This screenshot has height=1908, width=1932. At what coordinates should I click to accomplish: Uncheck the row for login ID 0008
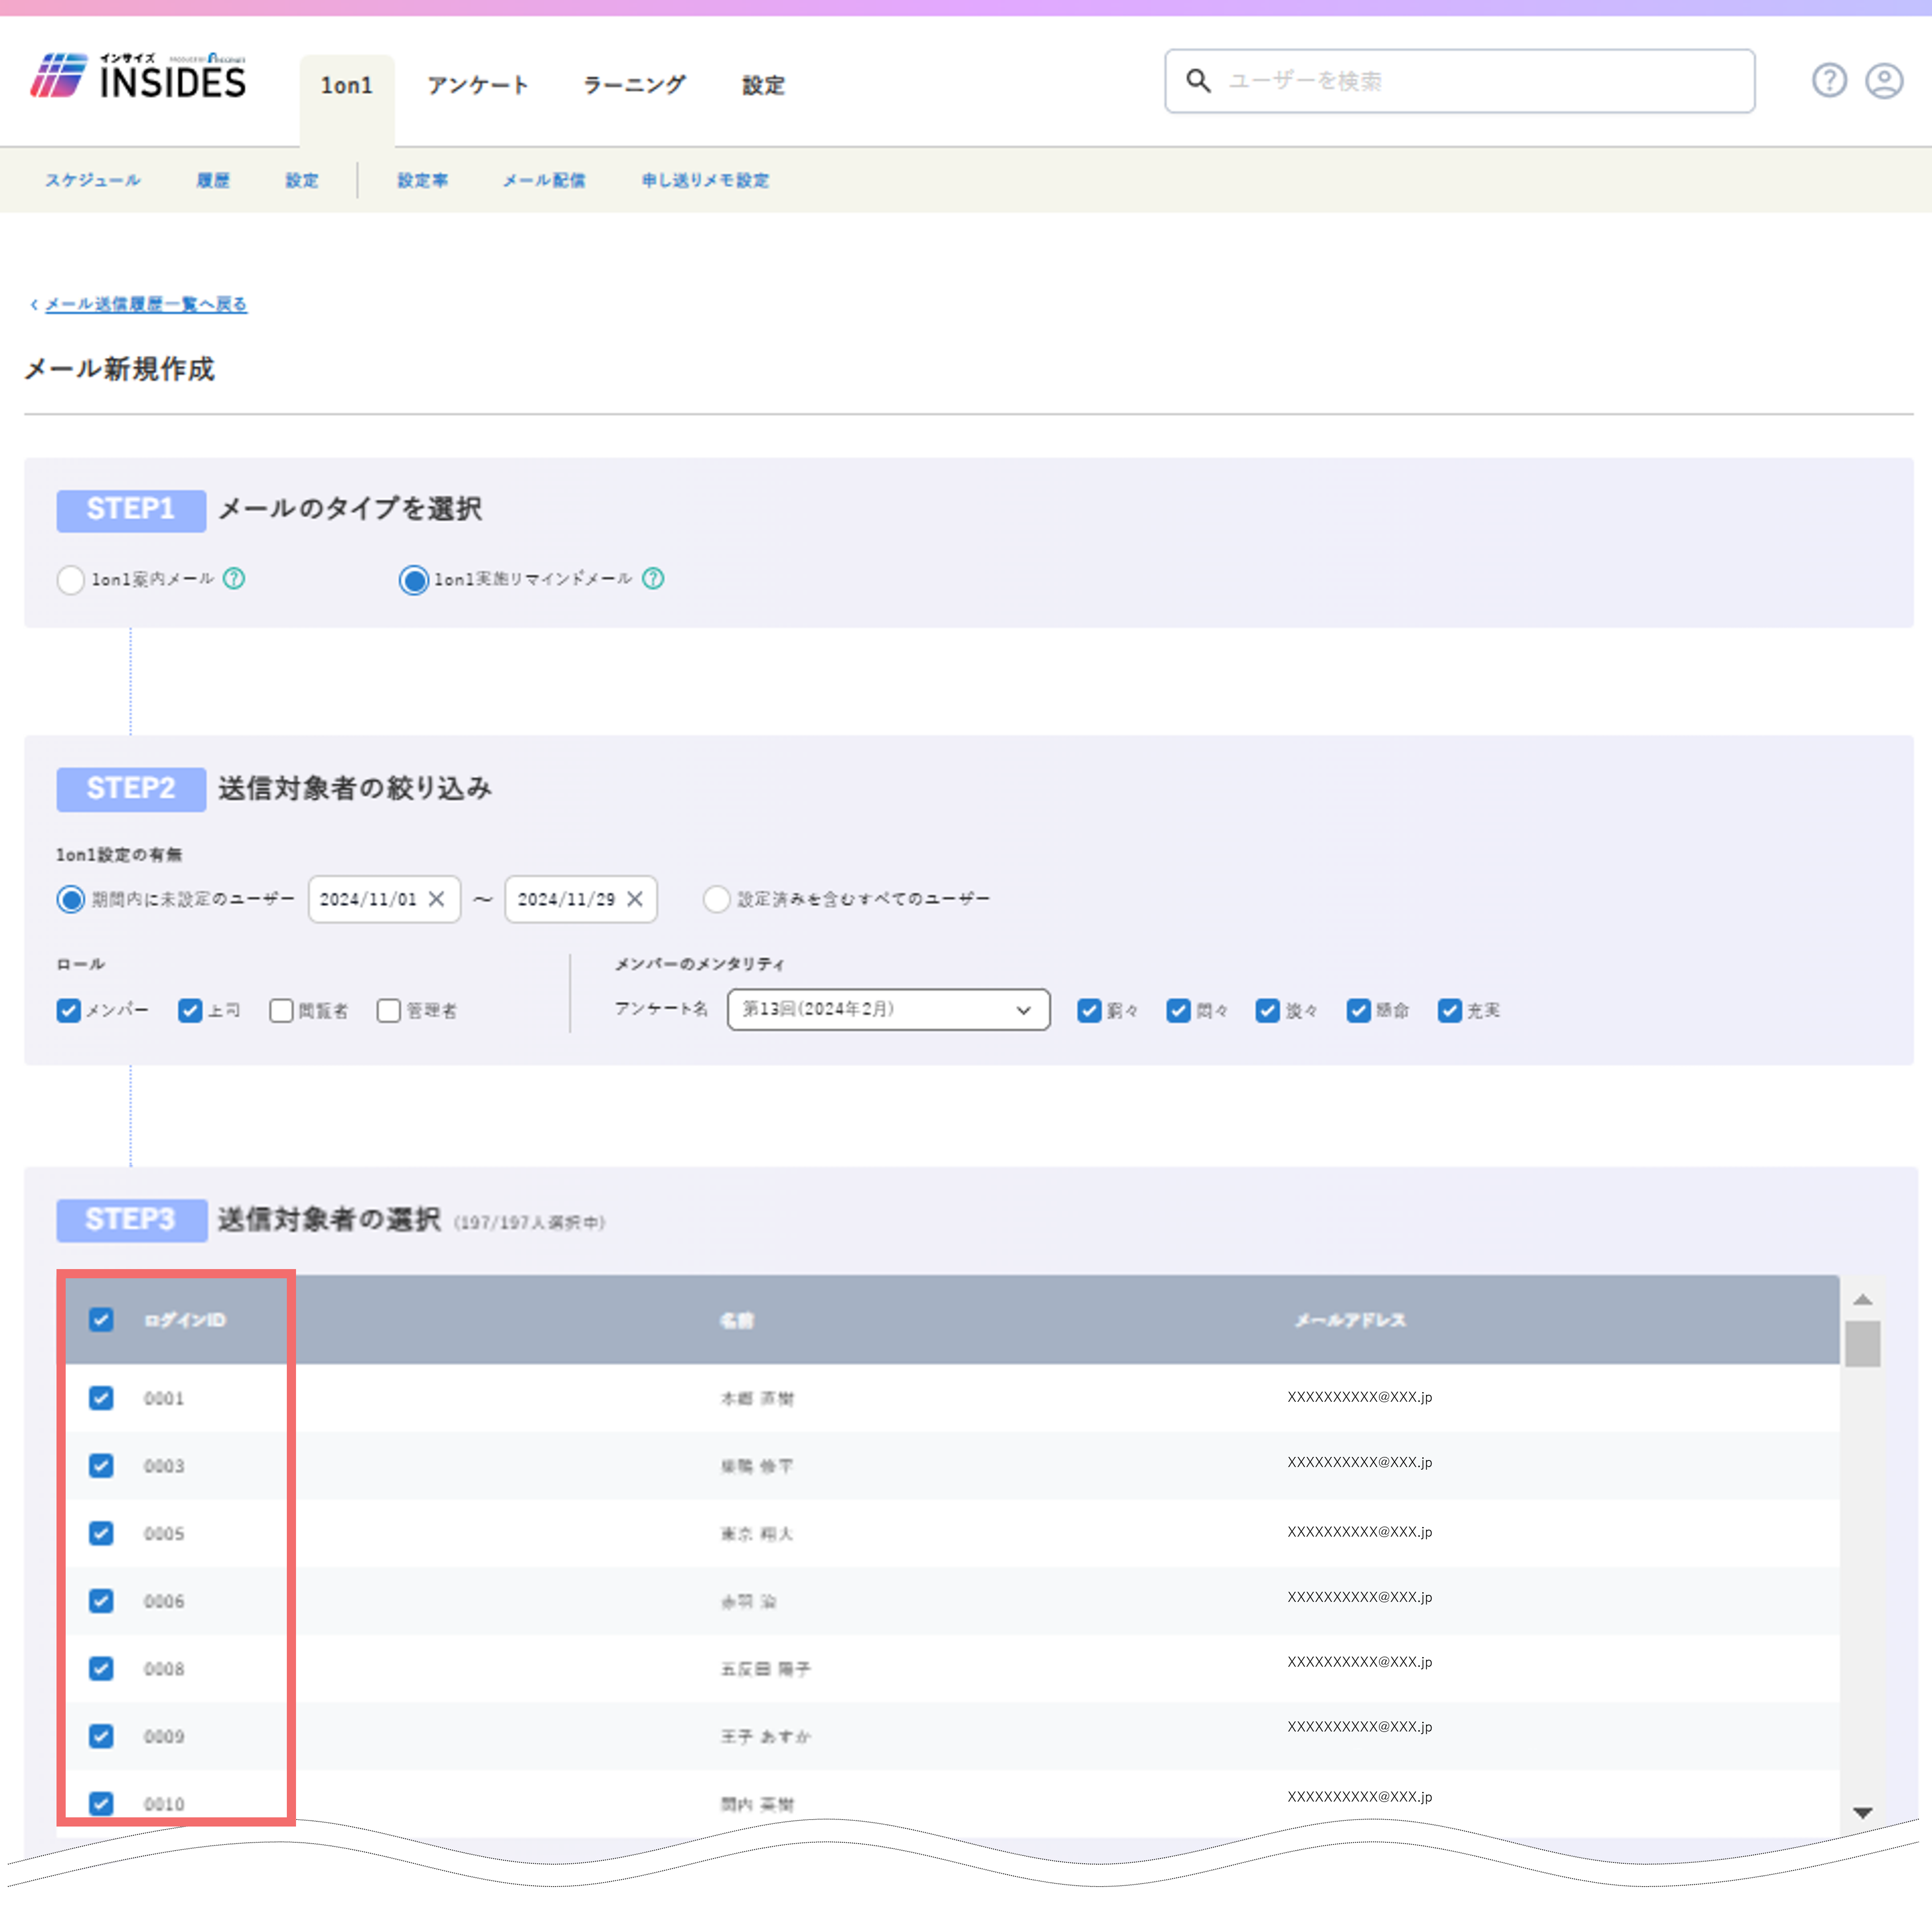(x=101, y=1668)
